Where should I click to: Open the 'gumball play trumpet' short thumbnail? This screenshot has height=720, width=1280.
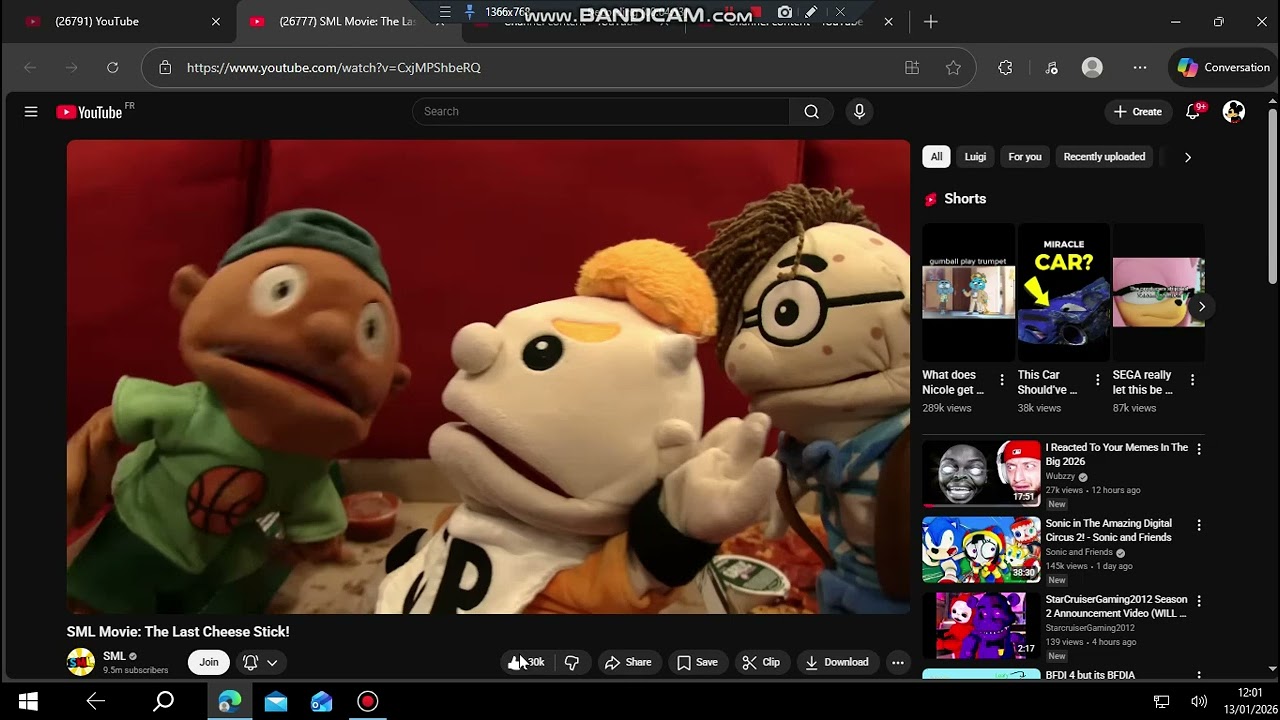[968, 291]
